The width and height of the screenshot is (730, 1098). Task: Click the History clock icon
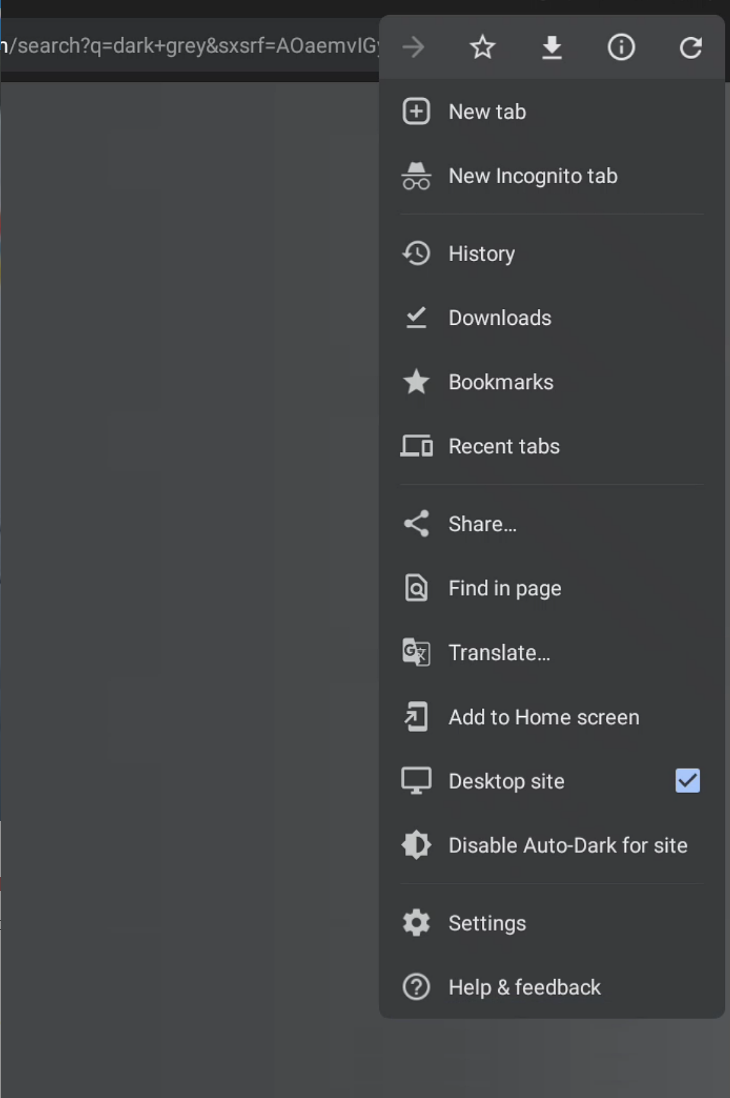416,254
